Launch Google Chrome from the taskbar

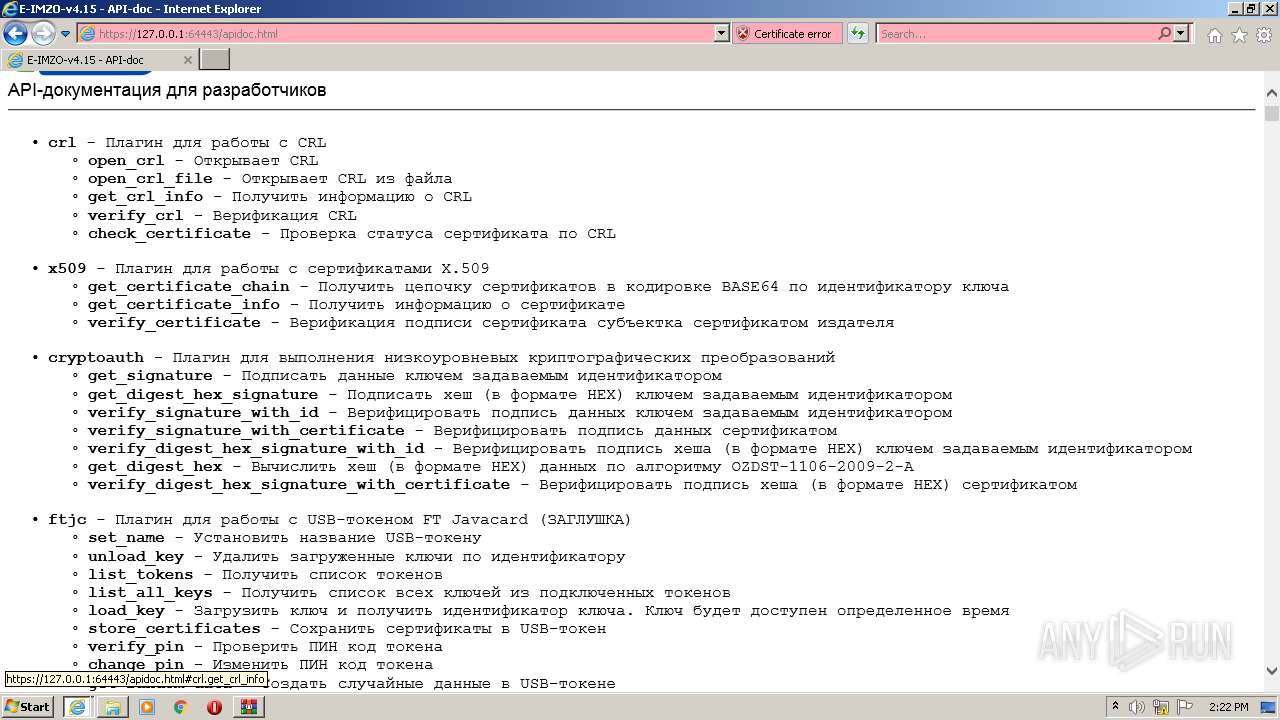181,707
